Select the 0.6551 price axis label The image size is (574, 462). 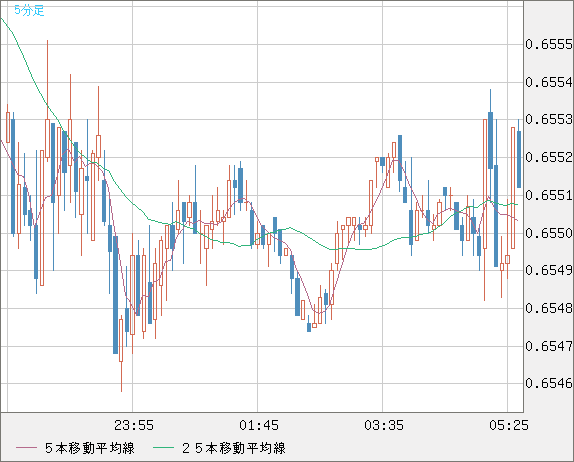click(x=549, y=195)
